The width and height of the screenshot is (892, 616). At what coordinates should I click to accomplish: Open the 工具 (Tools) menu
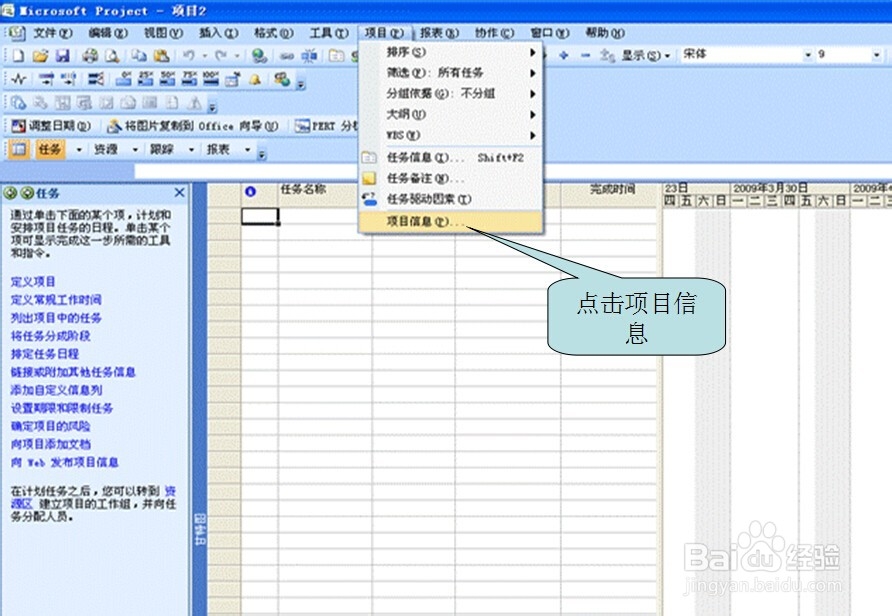pos(328,33)
